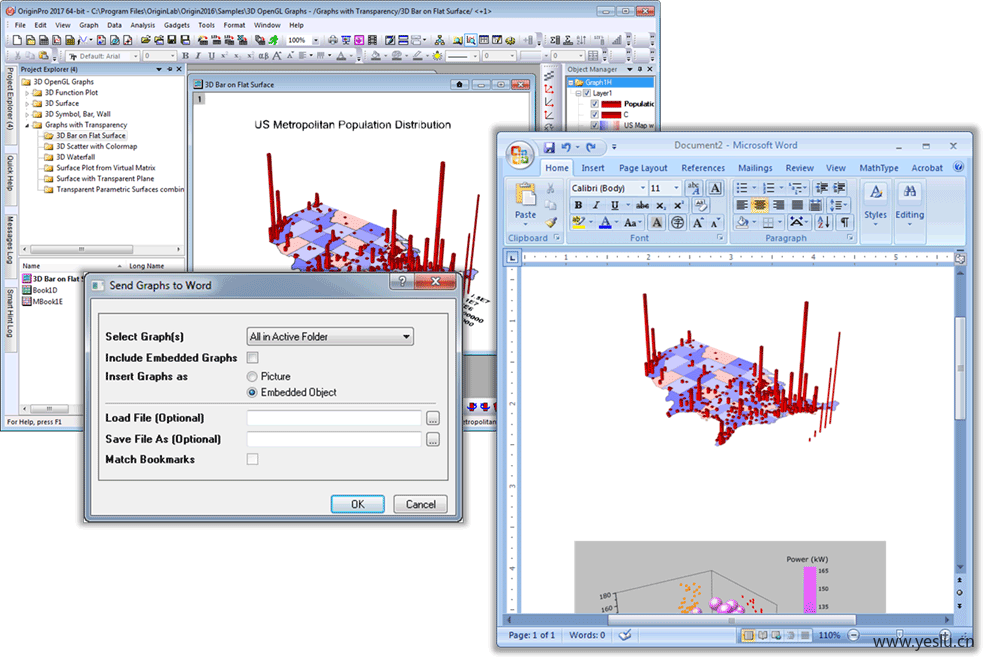
Task: Tick the Include Embedded Graphs checkbox
Action: (x=252, y=358)
